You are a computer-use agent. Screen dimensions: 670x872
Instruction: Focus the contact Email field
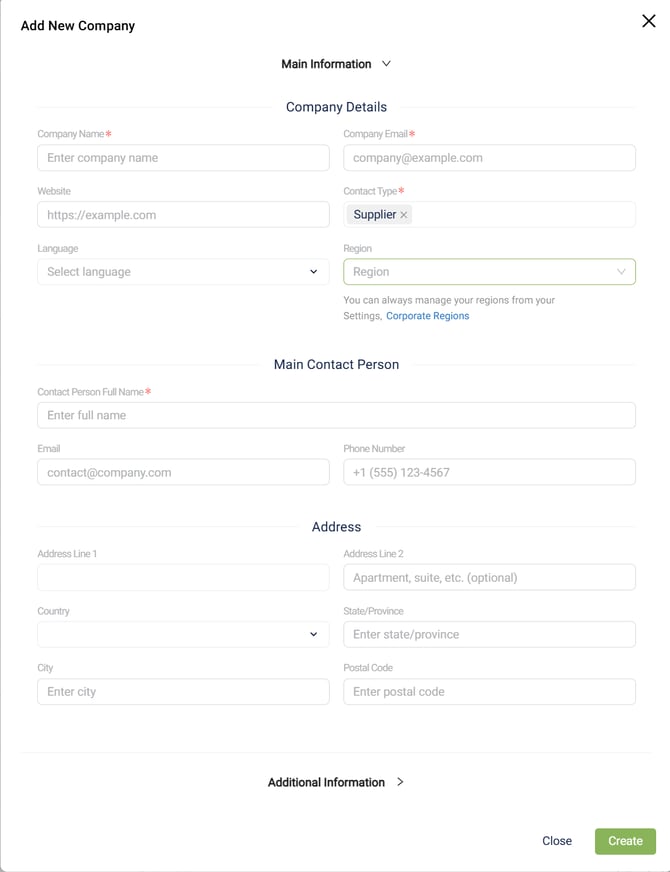(183, 472)
